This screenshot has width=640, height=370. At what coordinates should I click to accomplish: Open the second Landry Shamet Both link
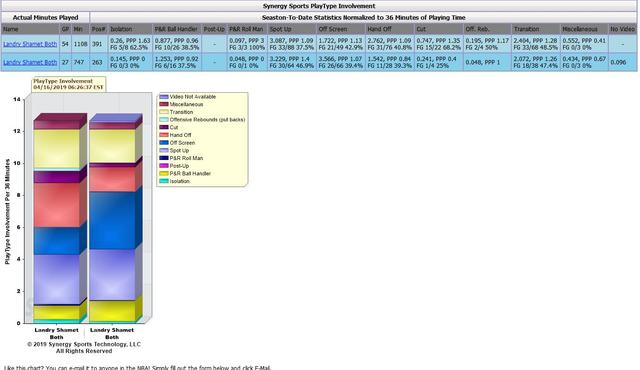(30, 62)
